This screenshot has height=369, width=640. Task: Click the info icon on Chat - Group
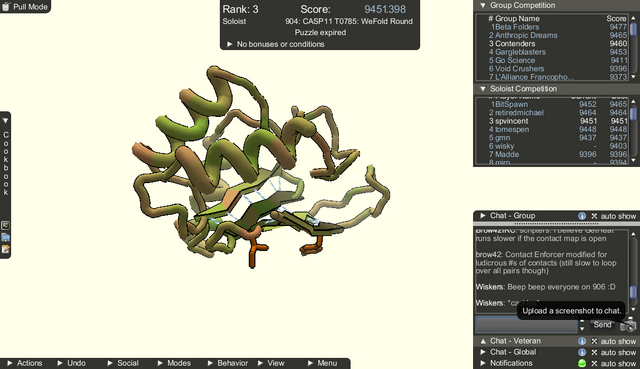point(582,216)
